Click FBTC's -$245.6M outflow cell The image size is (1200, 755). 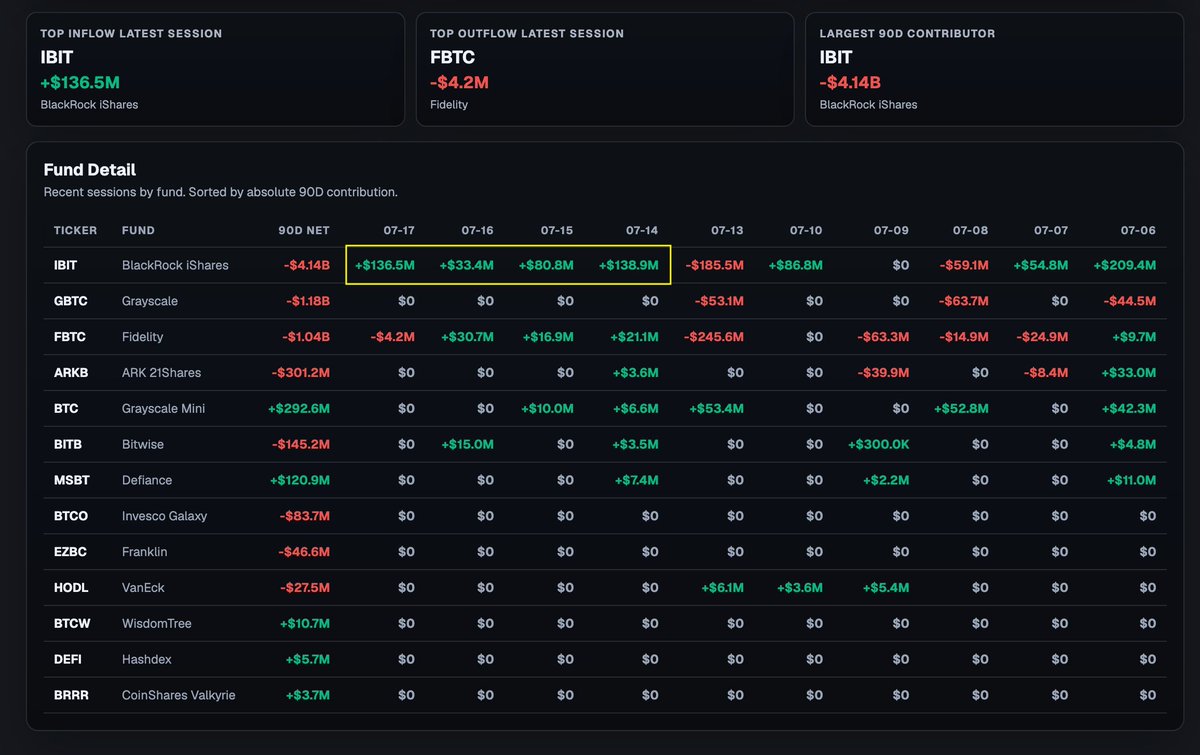click(714, 337)
